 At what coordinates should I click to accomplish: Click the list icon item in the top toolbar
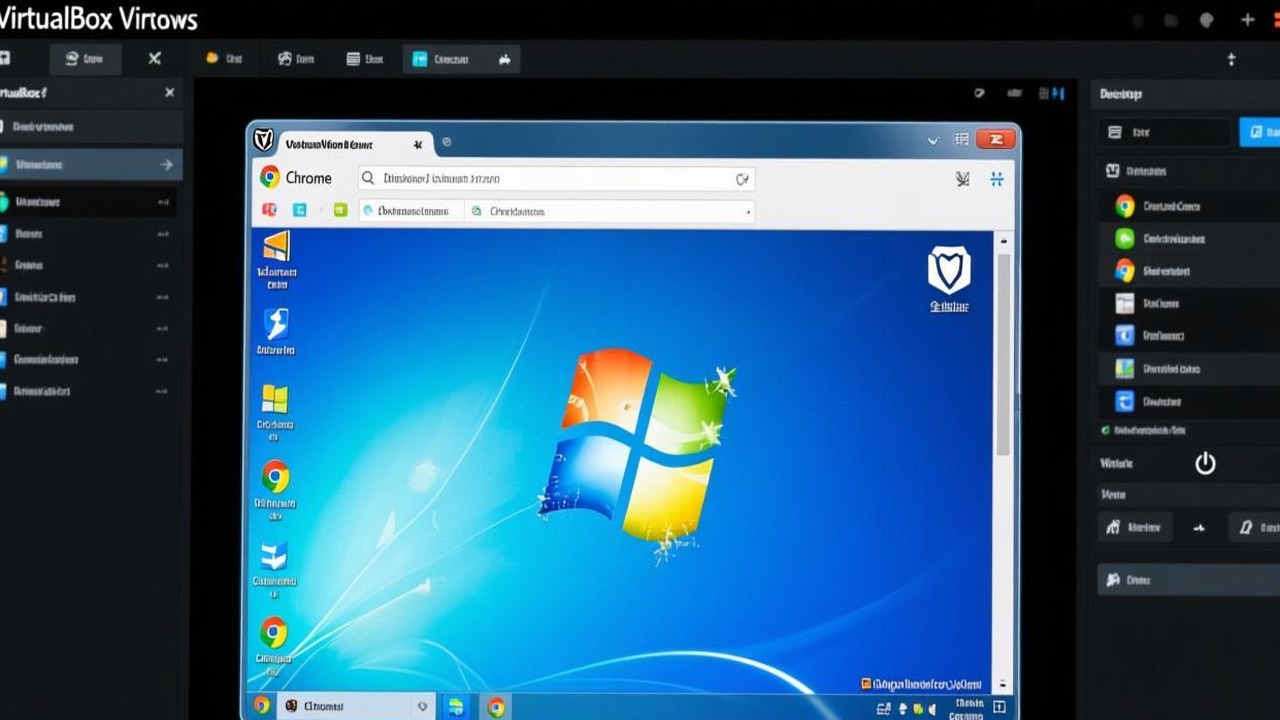pos(365,59)
